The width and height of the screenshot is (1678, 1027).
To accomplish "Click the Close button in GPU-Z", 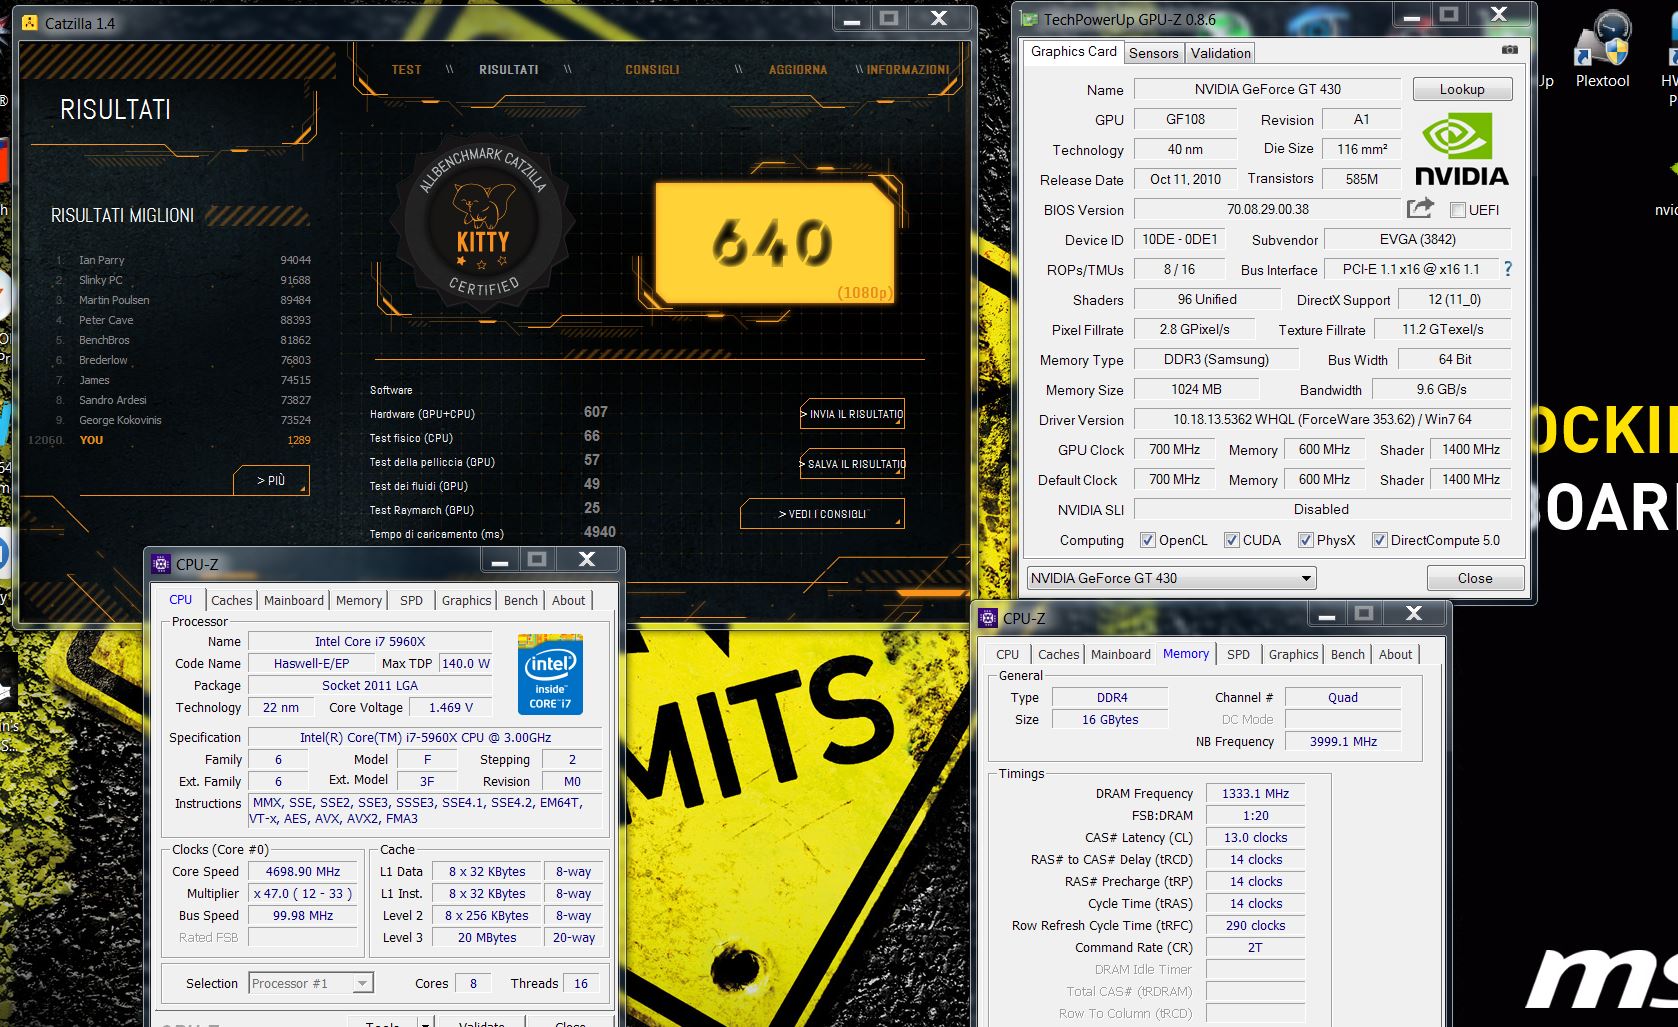I will [x=1475, y=578].
